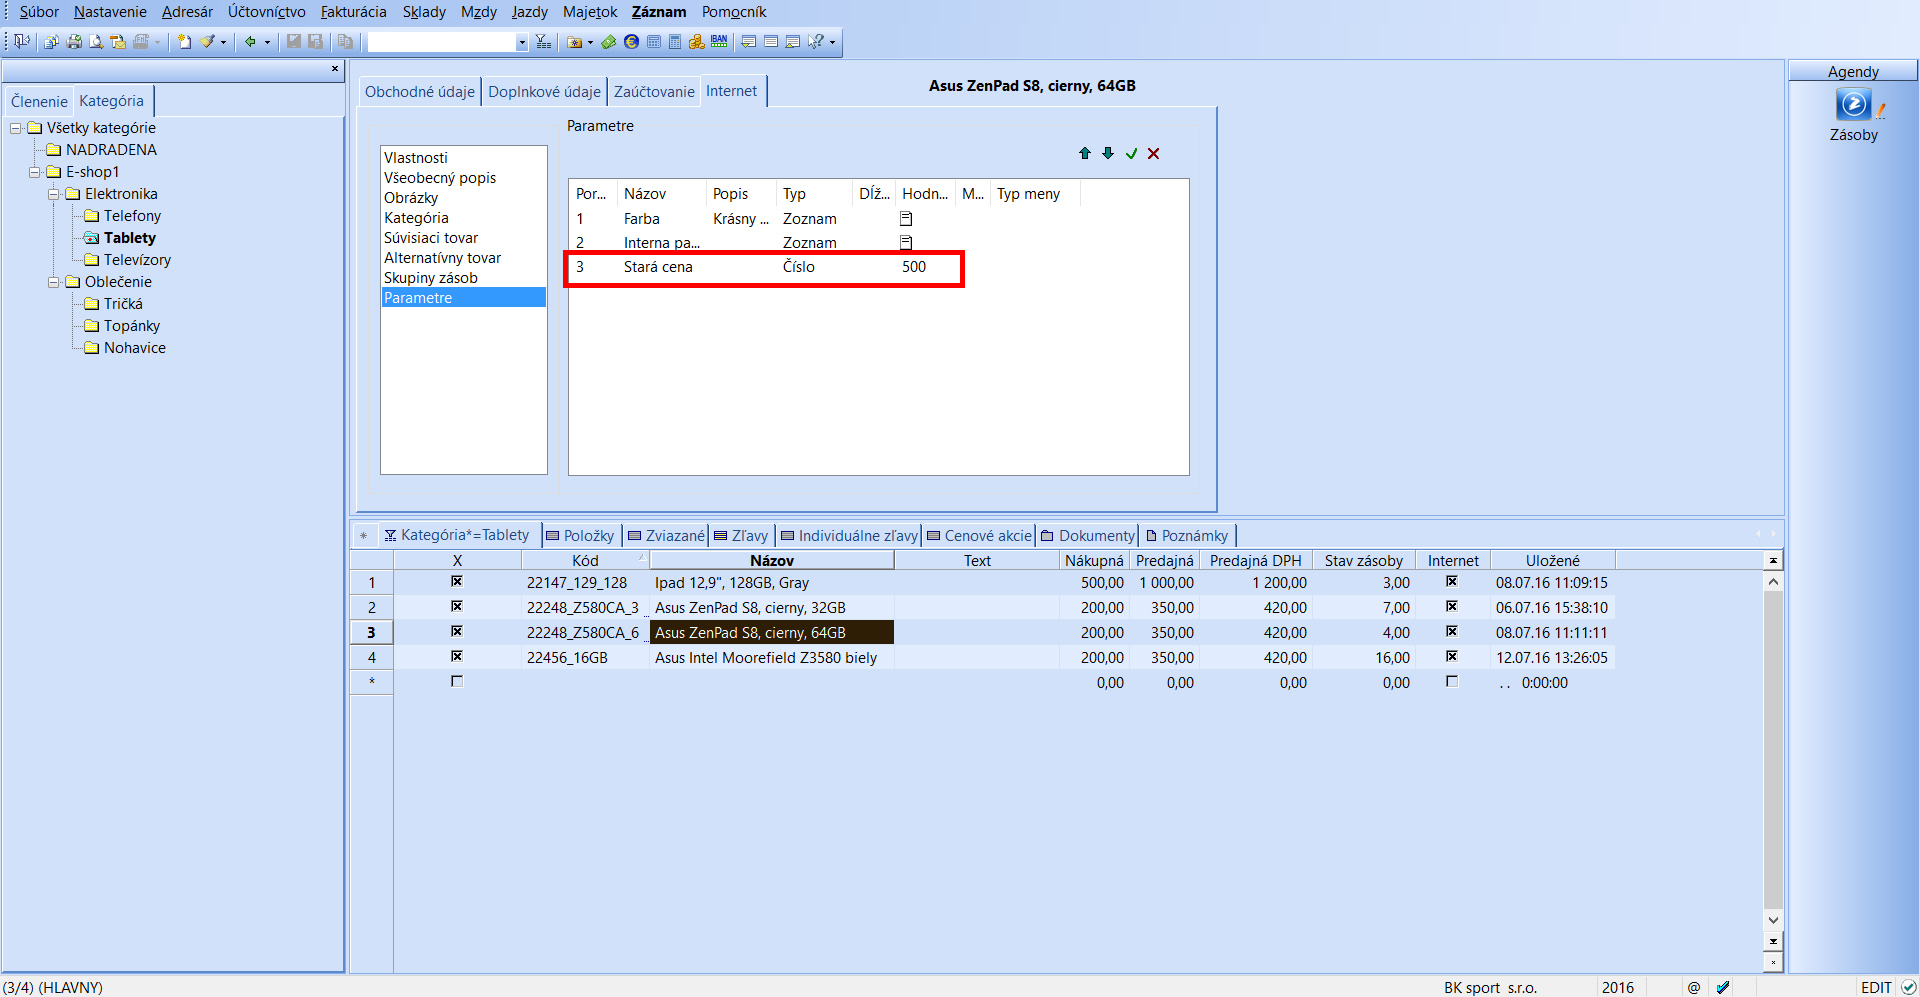Collapse the Všetky kategórie tree node
1920x997 pixels.
pyautogui.click(x=16, y=128)
